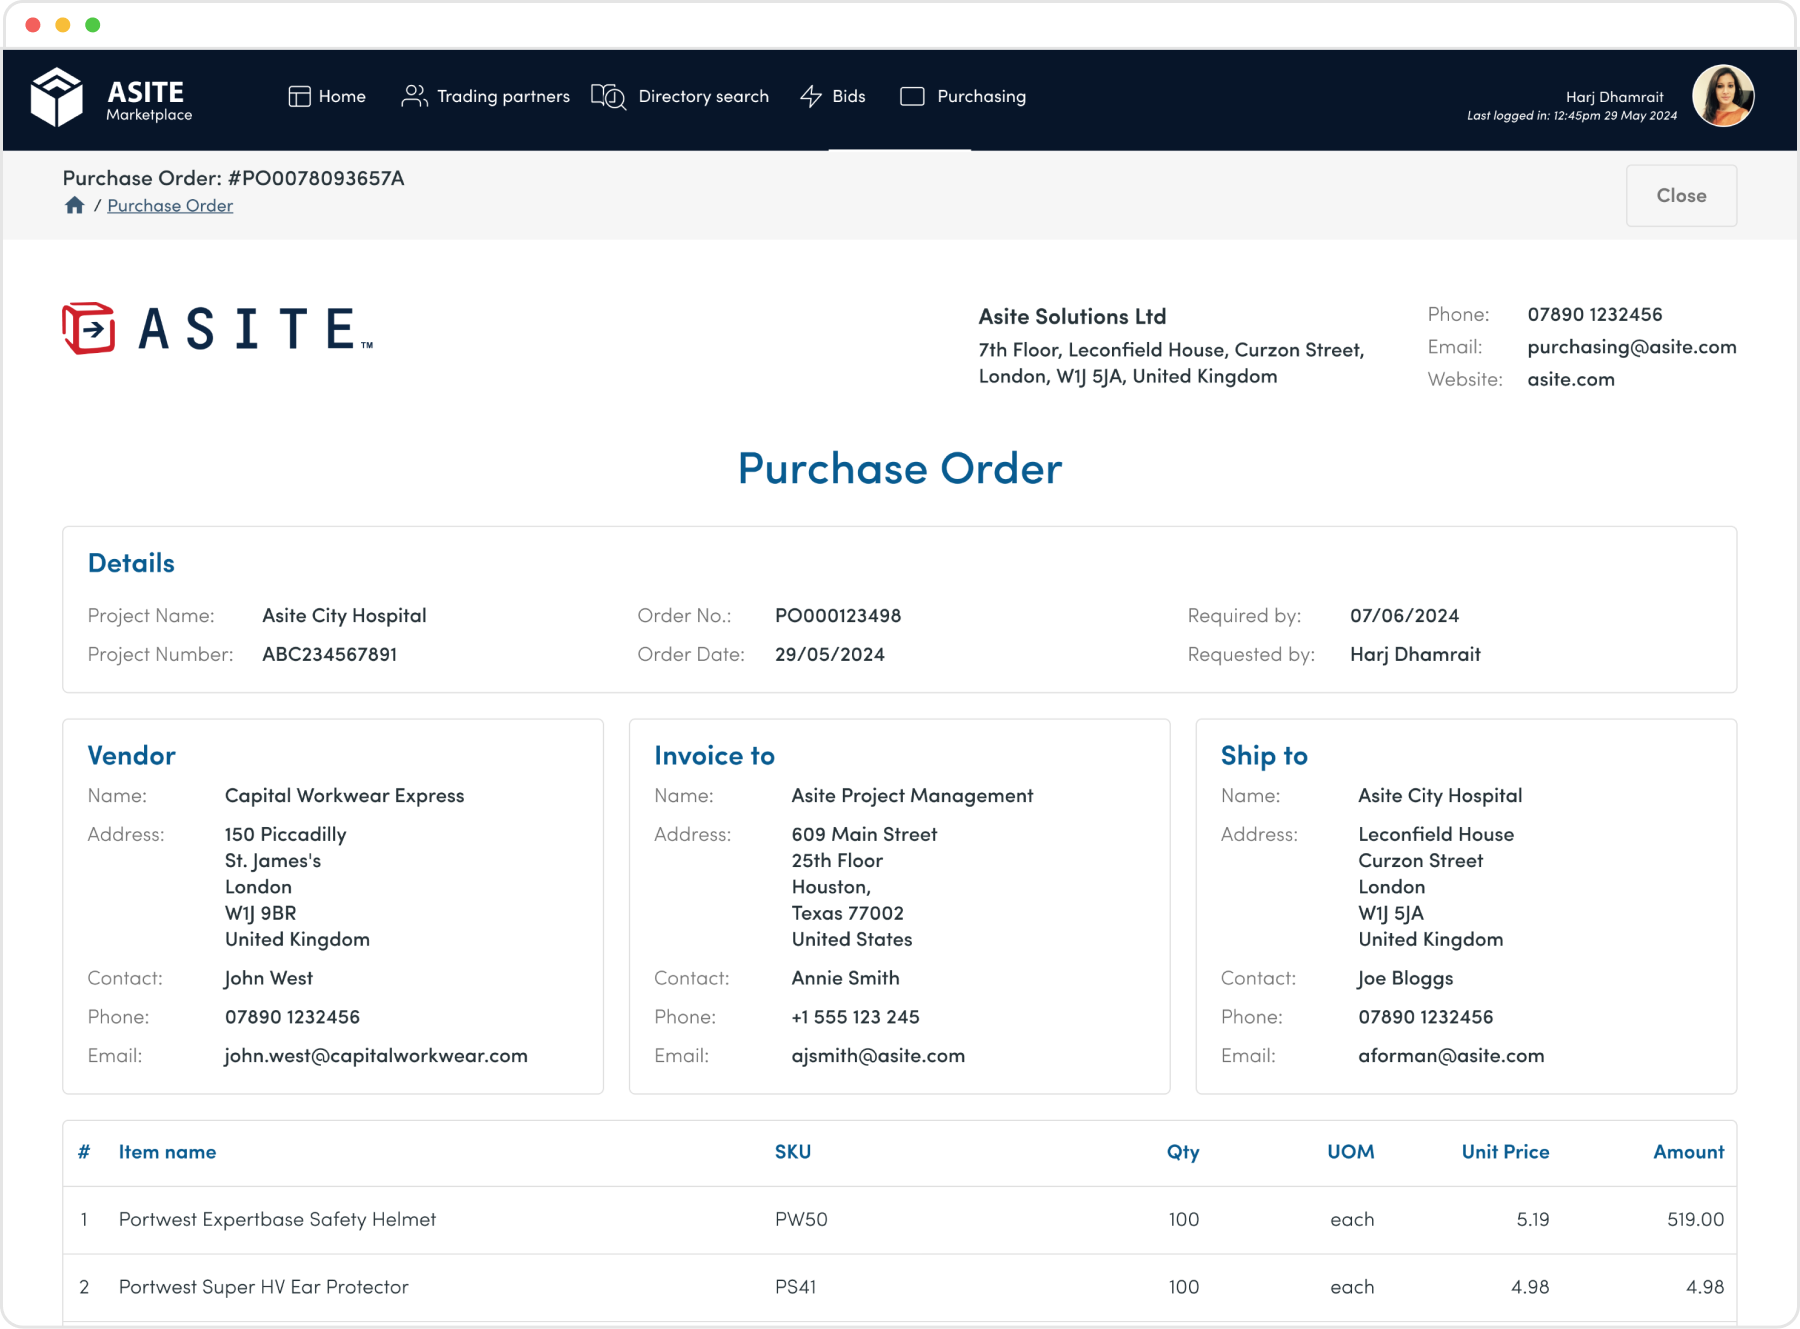Click purchasing@asite.com email address
This screenshot has height=1329, width=1800.
1632,347
